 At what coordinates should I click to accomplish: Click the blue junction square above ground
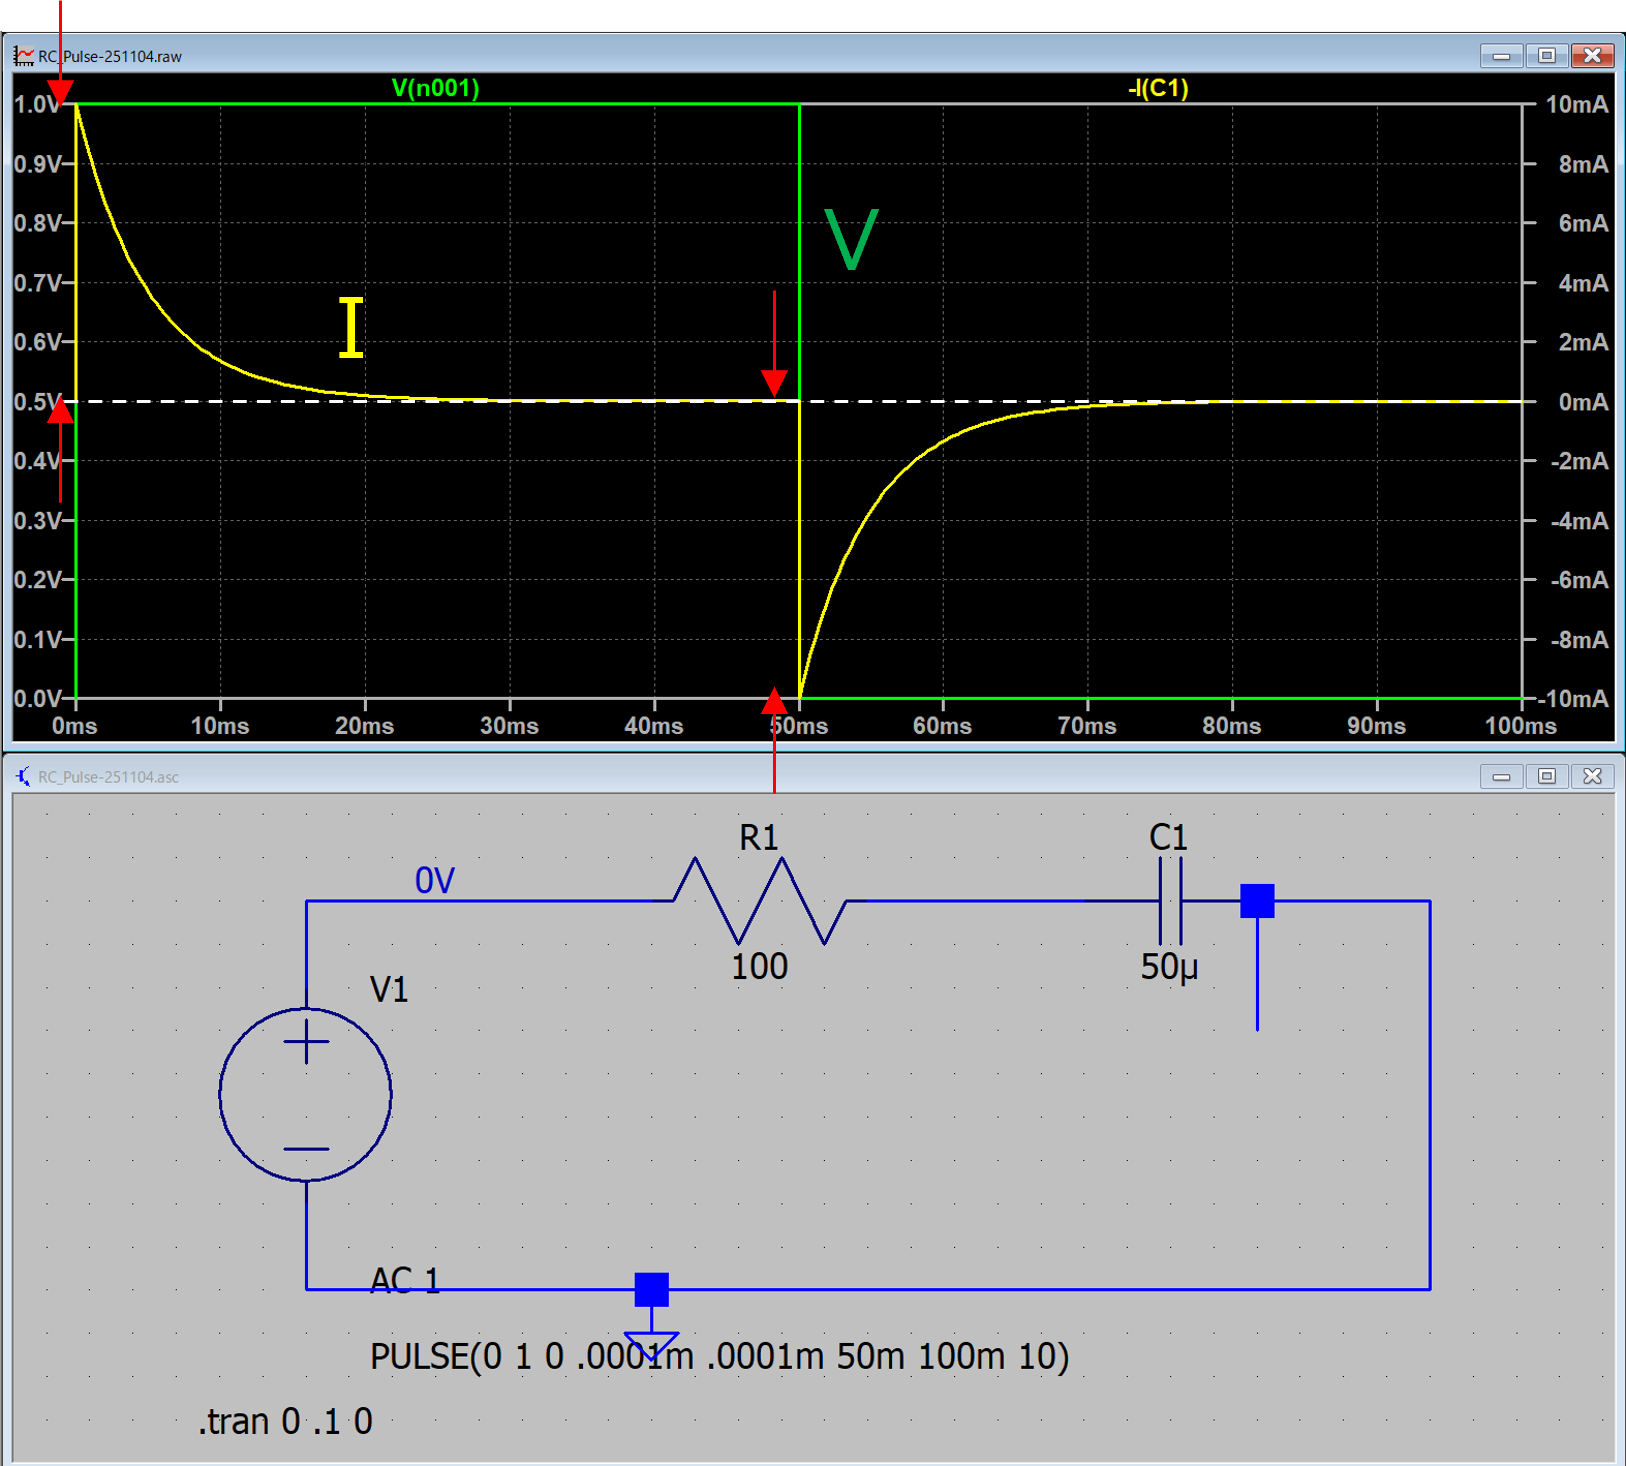651,1289
